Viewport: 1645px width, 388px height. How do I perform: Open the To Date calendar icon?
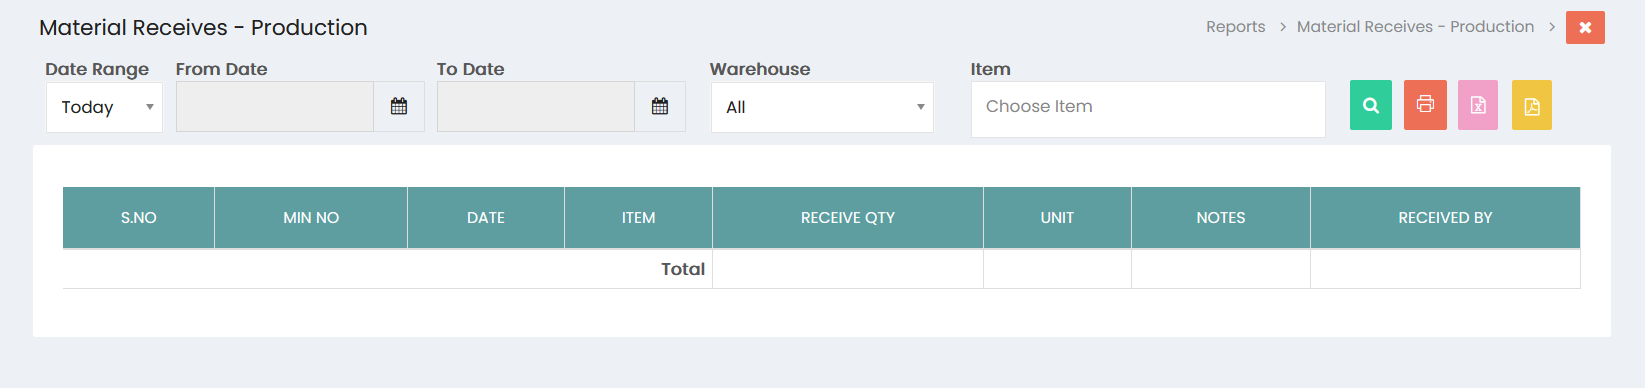660,106
